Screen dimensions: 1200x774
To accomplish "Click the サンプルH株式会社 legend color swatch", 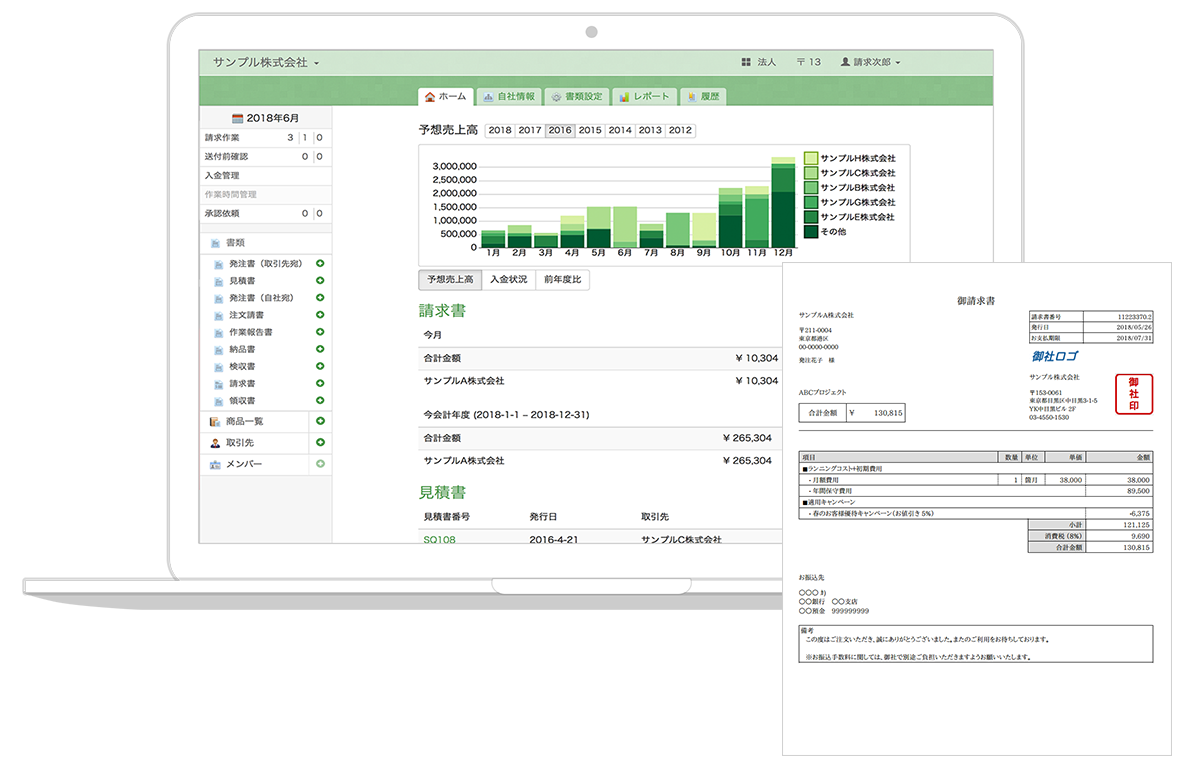I will [x=811, y=158].
